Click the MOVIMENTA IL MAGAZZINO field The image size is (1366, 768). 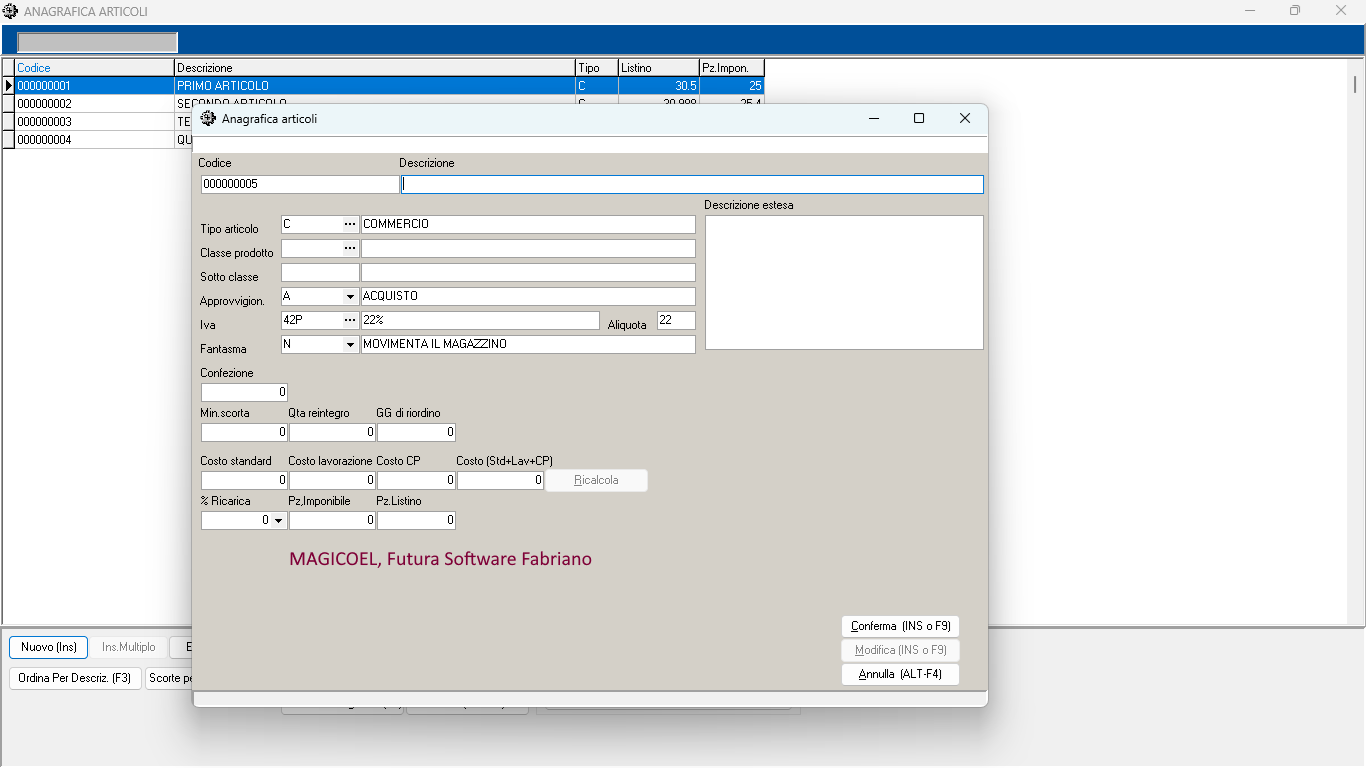click(x=528, y=344)
